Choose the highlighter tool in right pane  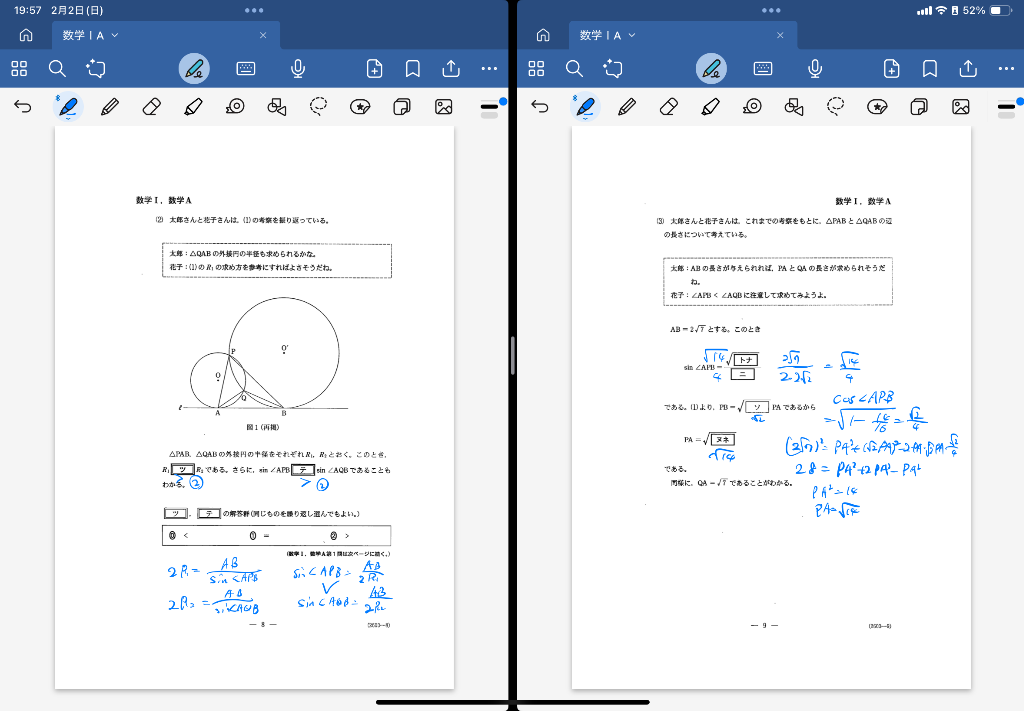711,106
